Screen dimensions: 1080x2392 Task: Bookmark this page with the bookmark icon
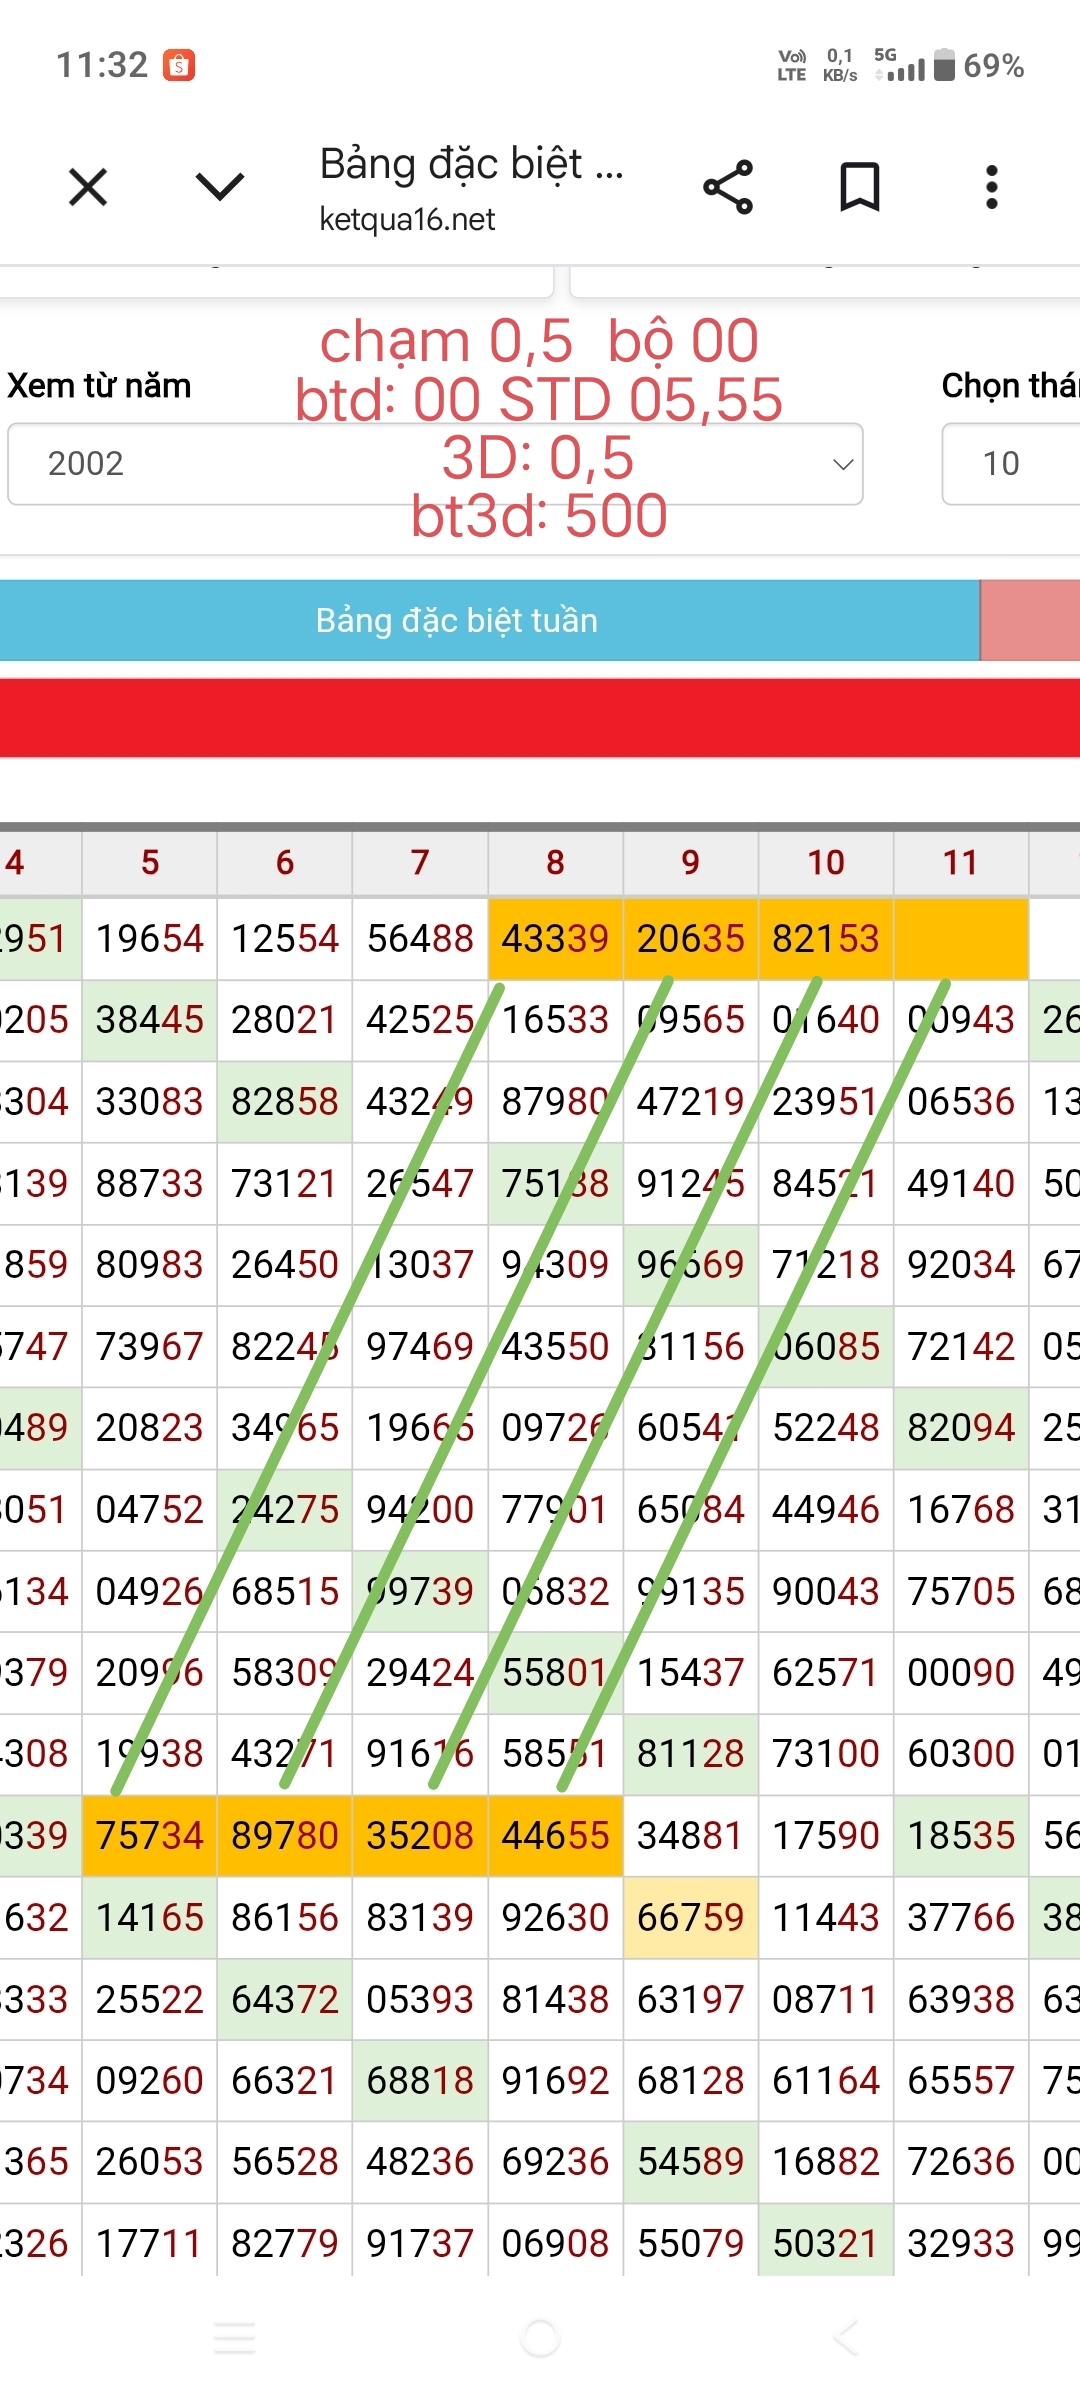click(859, 187)
